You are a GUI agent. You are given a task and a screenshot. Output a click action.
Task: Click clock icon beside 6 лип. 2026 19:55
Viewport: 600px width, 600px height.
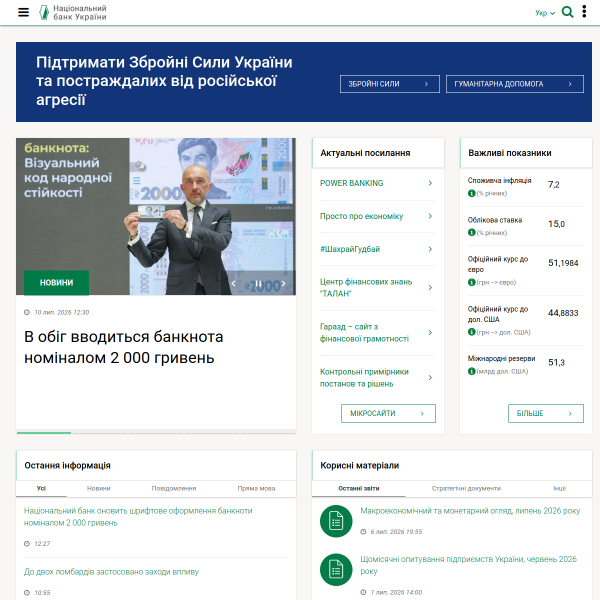click(x=363, y=532)
